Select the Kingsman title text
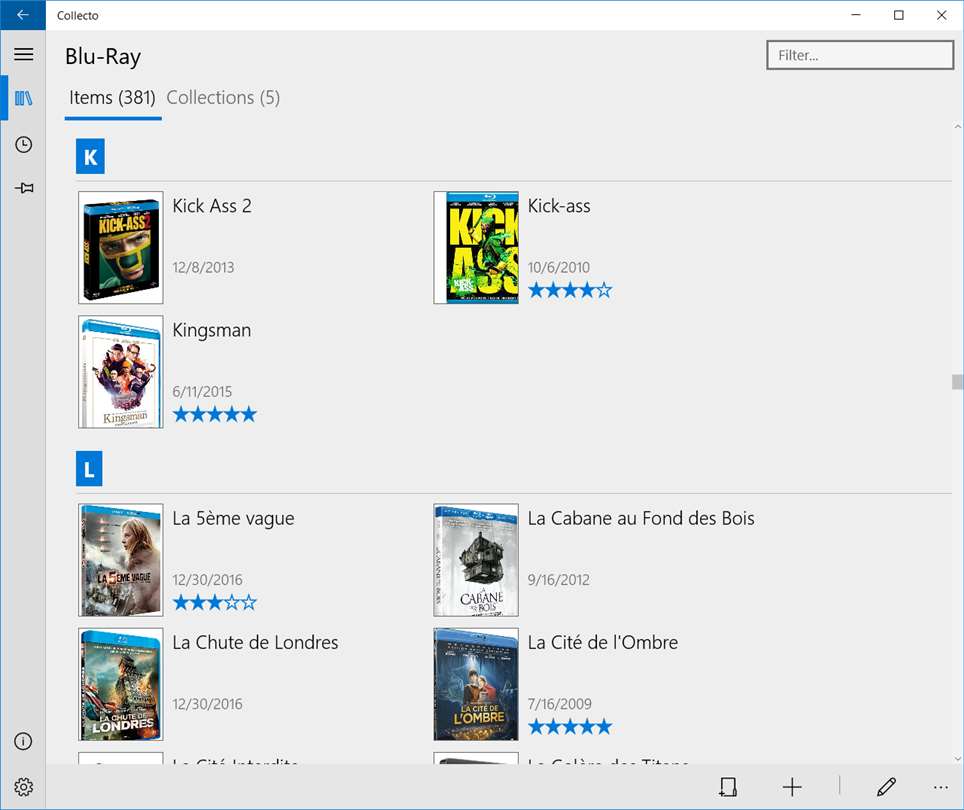The width and height of the screenshot is (964, 810). pos(211,331)
